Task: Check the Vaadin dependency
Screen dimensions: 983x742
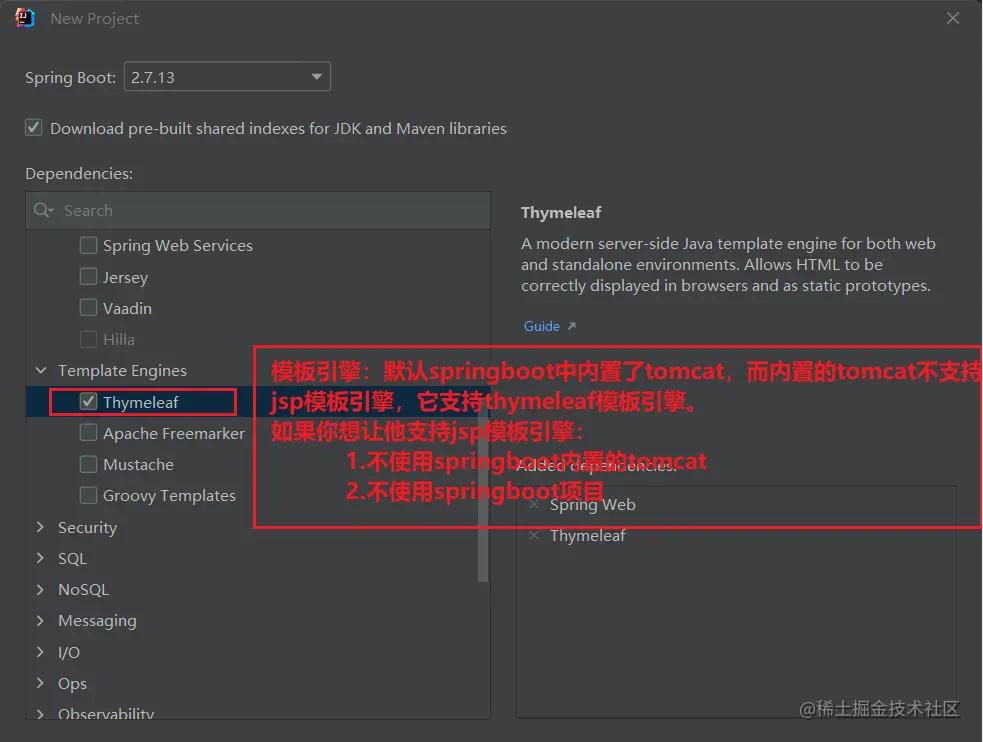Action: pos(88,308)
